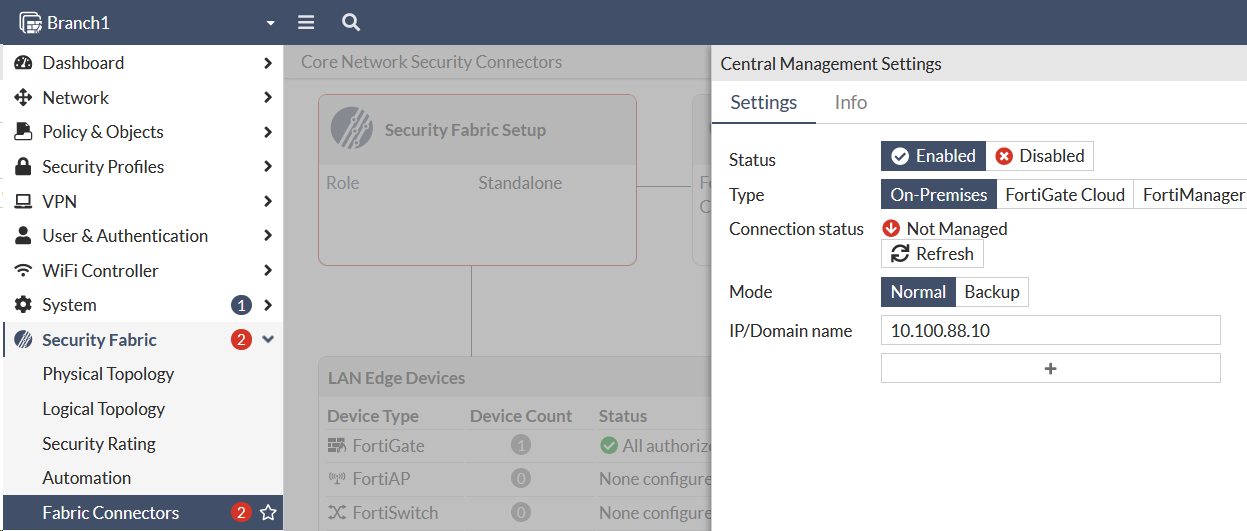Click the FortiGate logo beside Branch1
Screen dimensions: 1247x531
30,22
